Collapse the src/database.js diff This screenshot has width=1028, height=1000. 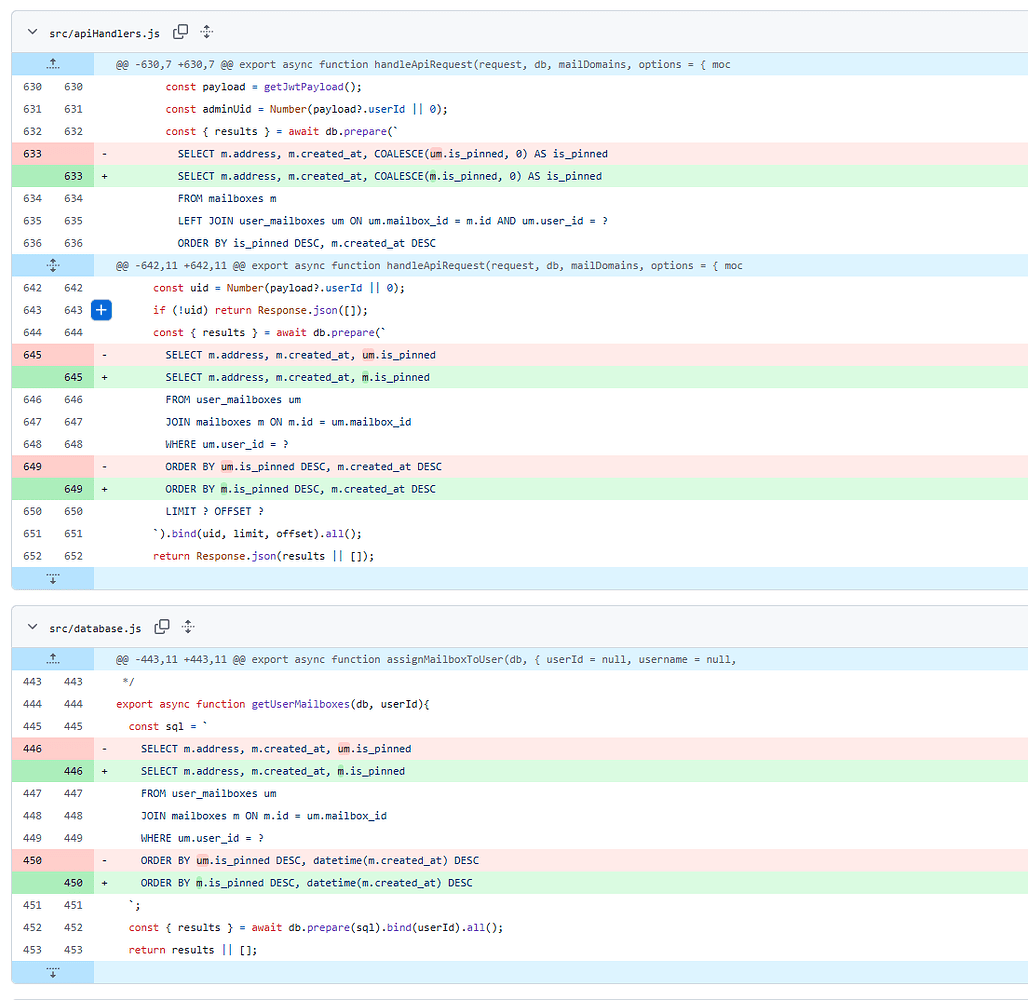(32, 628)
